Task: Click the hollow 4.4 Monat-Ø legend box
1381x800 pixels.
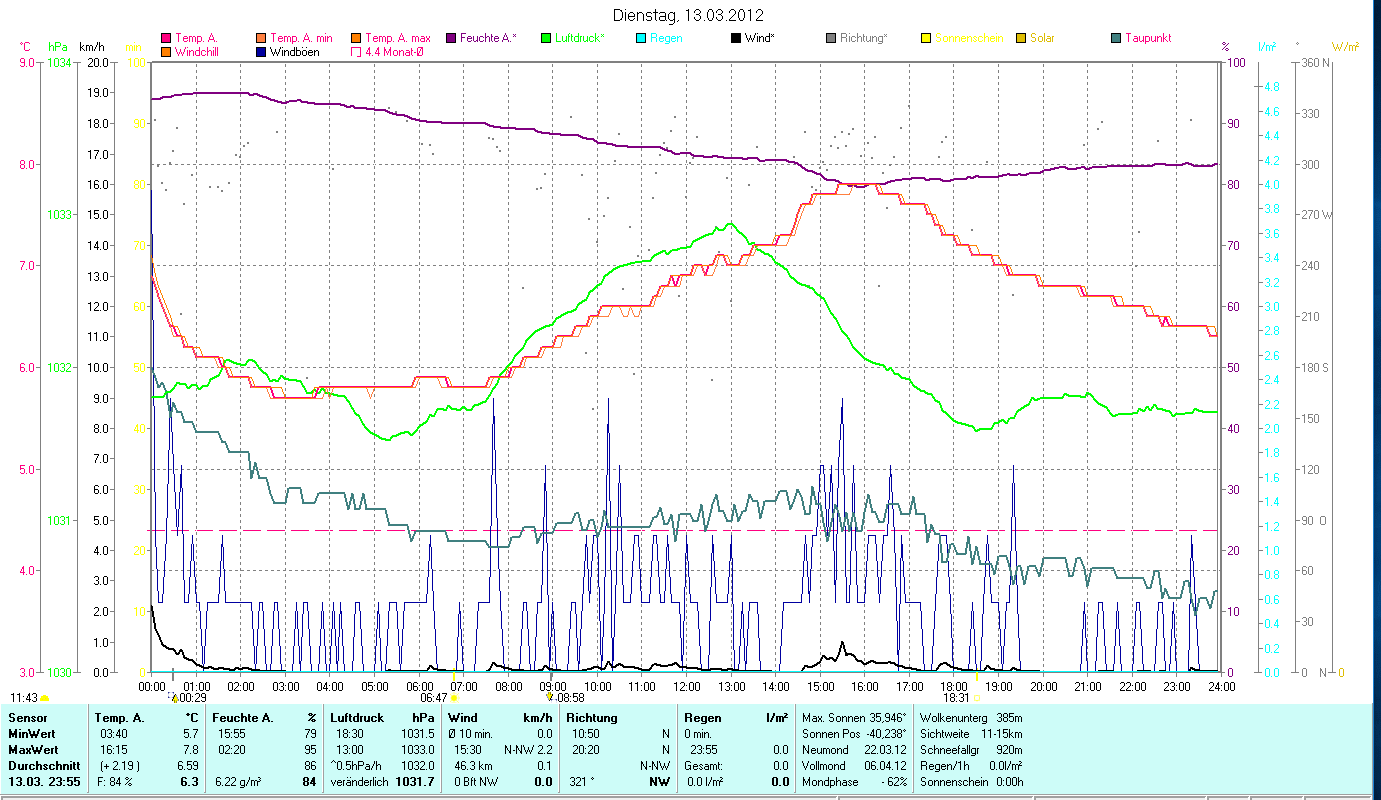Action: 355,52
